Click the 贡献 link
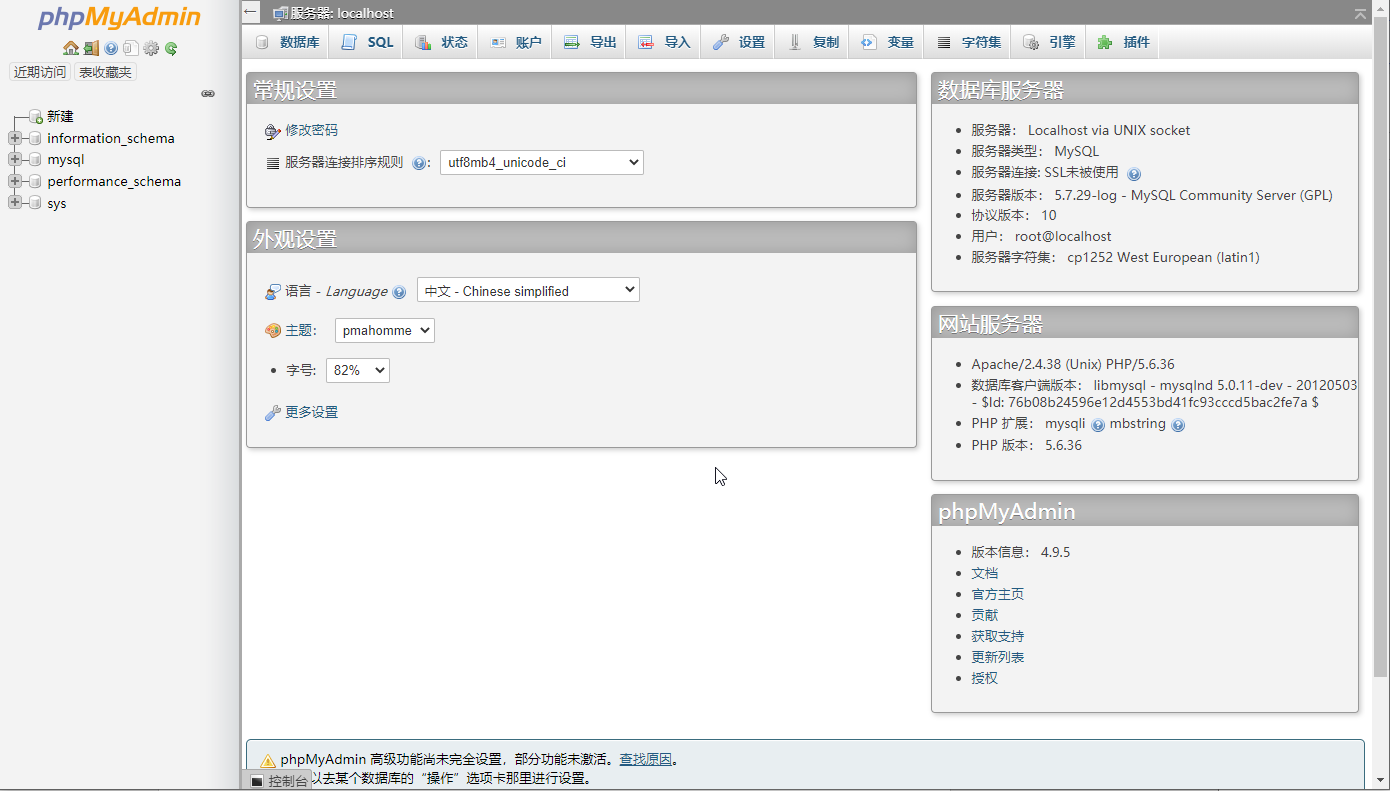The width and height of the screenshot is (1390, 791). tap(984, 615)
